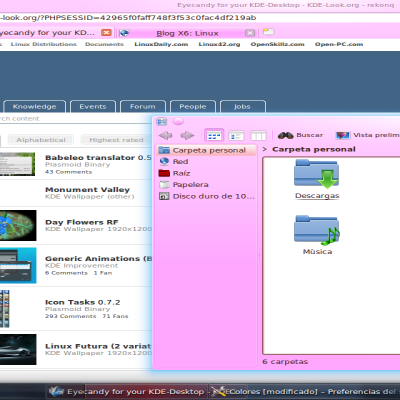Switch file manager to columns view

(x=258, y=136)
